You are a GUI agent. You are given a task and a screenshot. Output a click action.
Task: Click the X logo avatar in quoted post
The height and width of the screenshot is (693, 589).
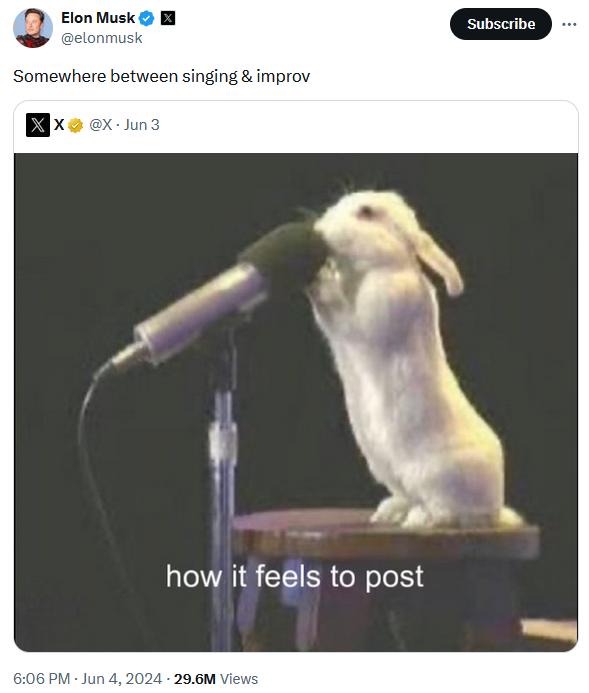point(38,125)
